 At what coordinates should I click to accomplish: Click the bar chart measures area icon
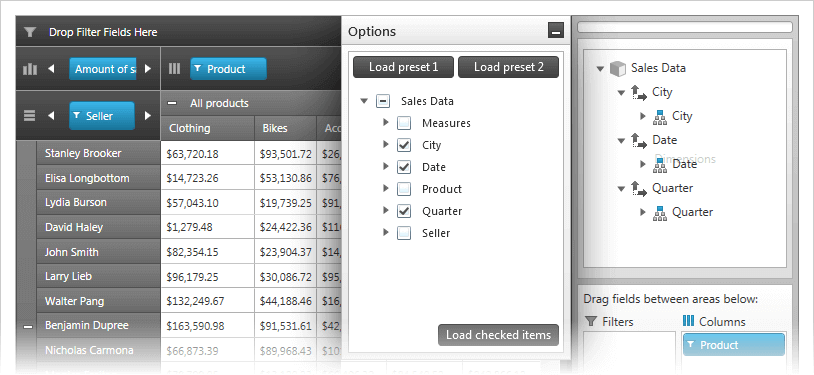click(30, 69)
